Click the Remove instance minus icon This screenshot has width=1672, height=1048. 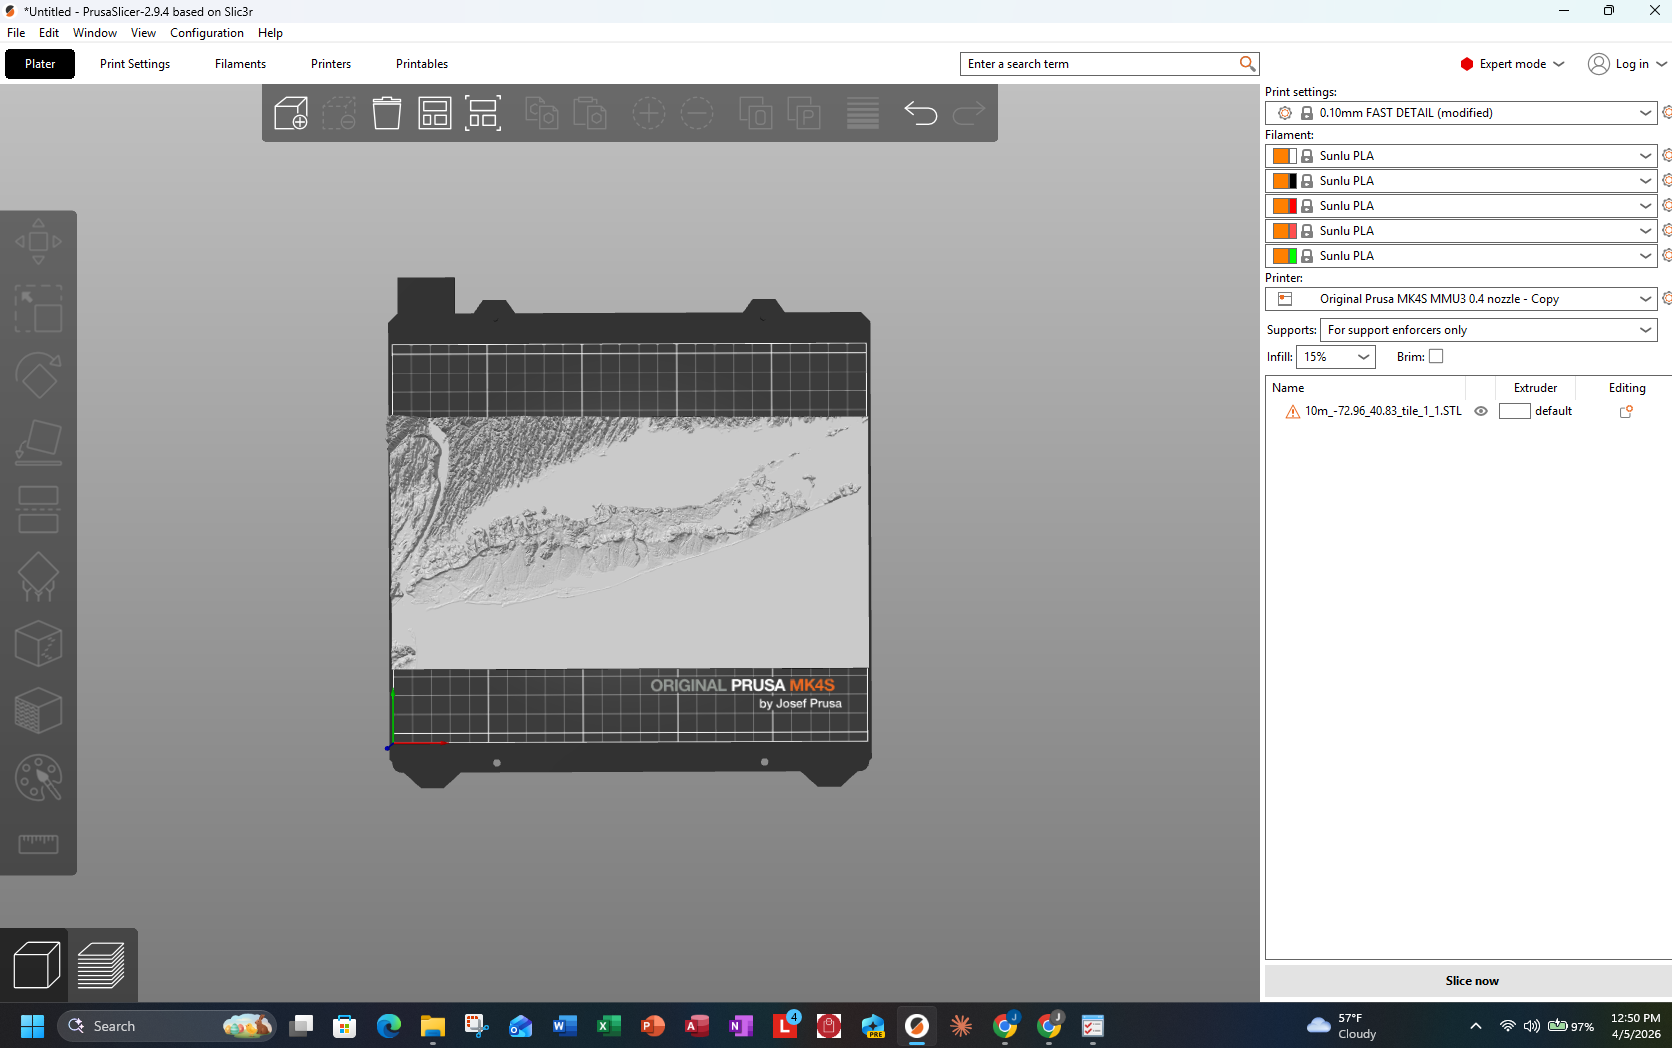coord(697,113)
